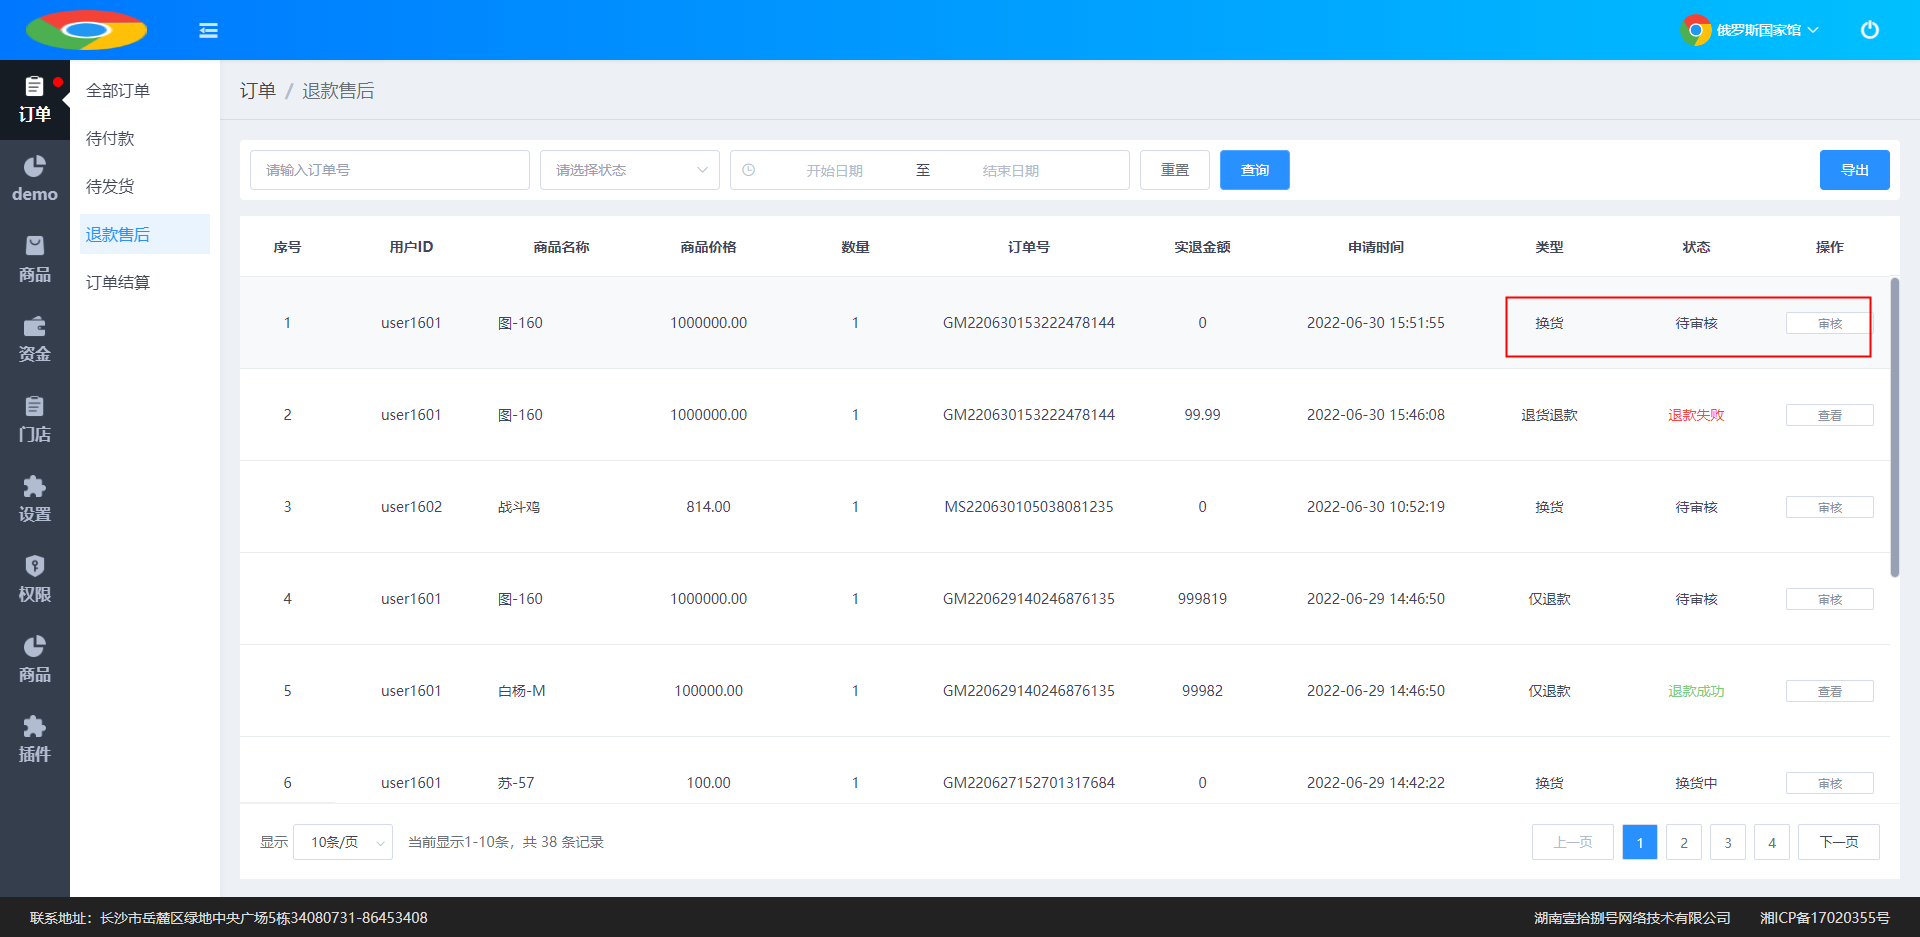
Task: Click the 战斗鸡 product name
Action: (x=519, y=507)
